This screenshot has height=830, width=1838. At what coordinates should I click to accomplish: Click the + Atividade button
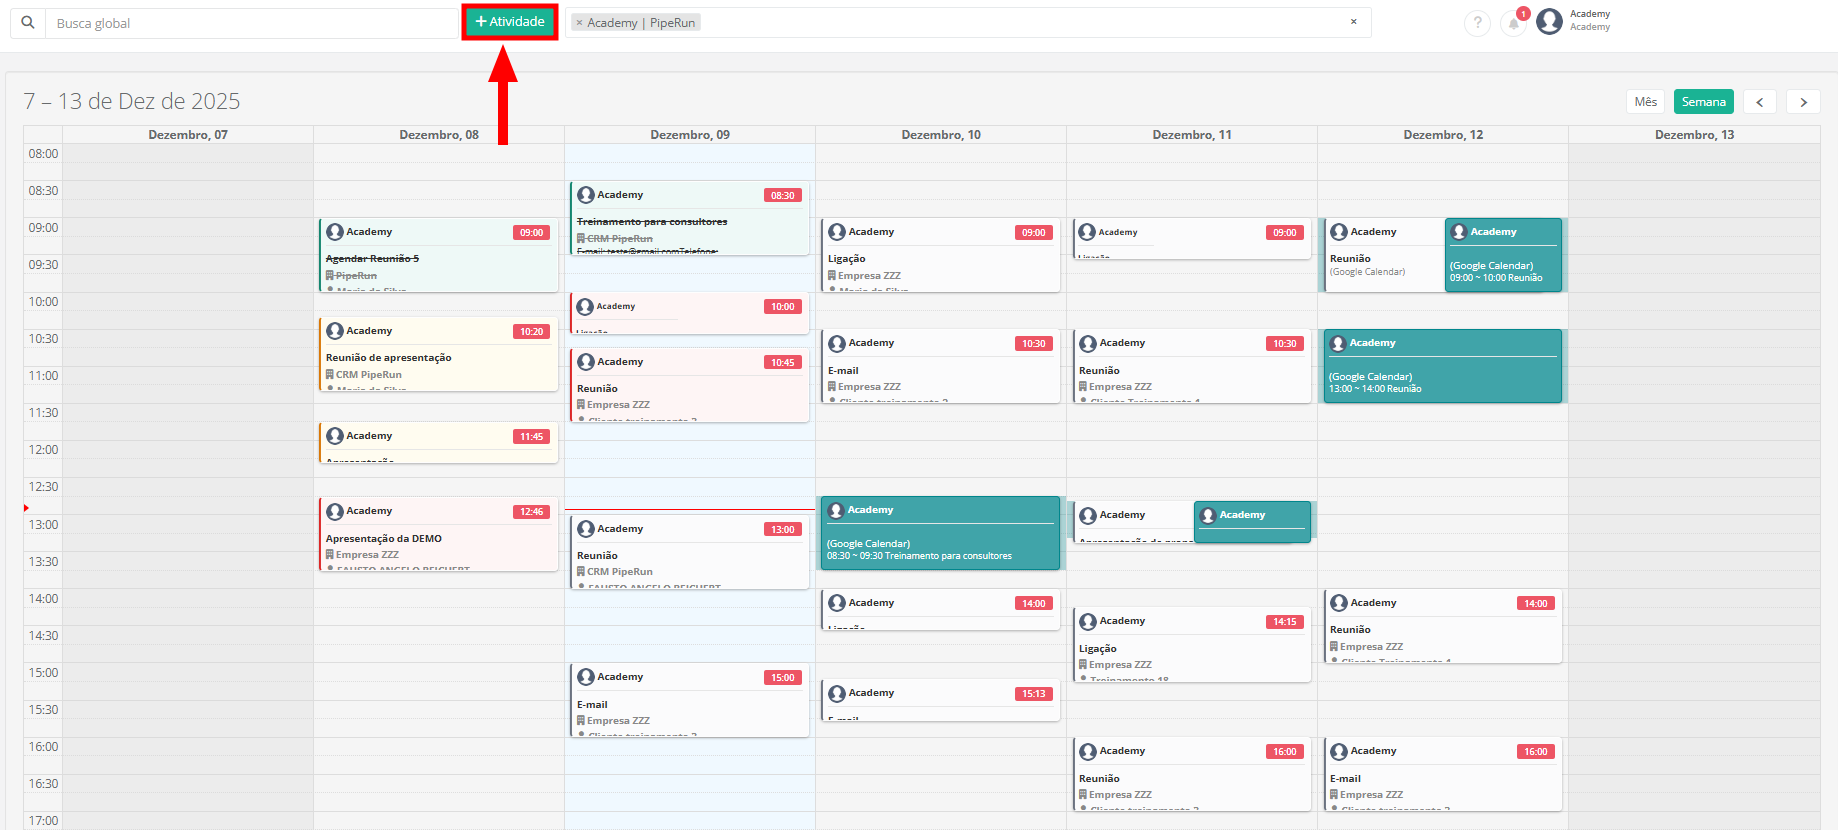[x=510, y=22]
